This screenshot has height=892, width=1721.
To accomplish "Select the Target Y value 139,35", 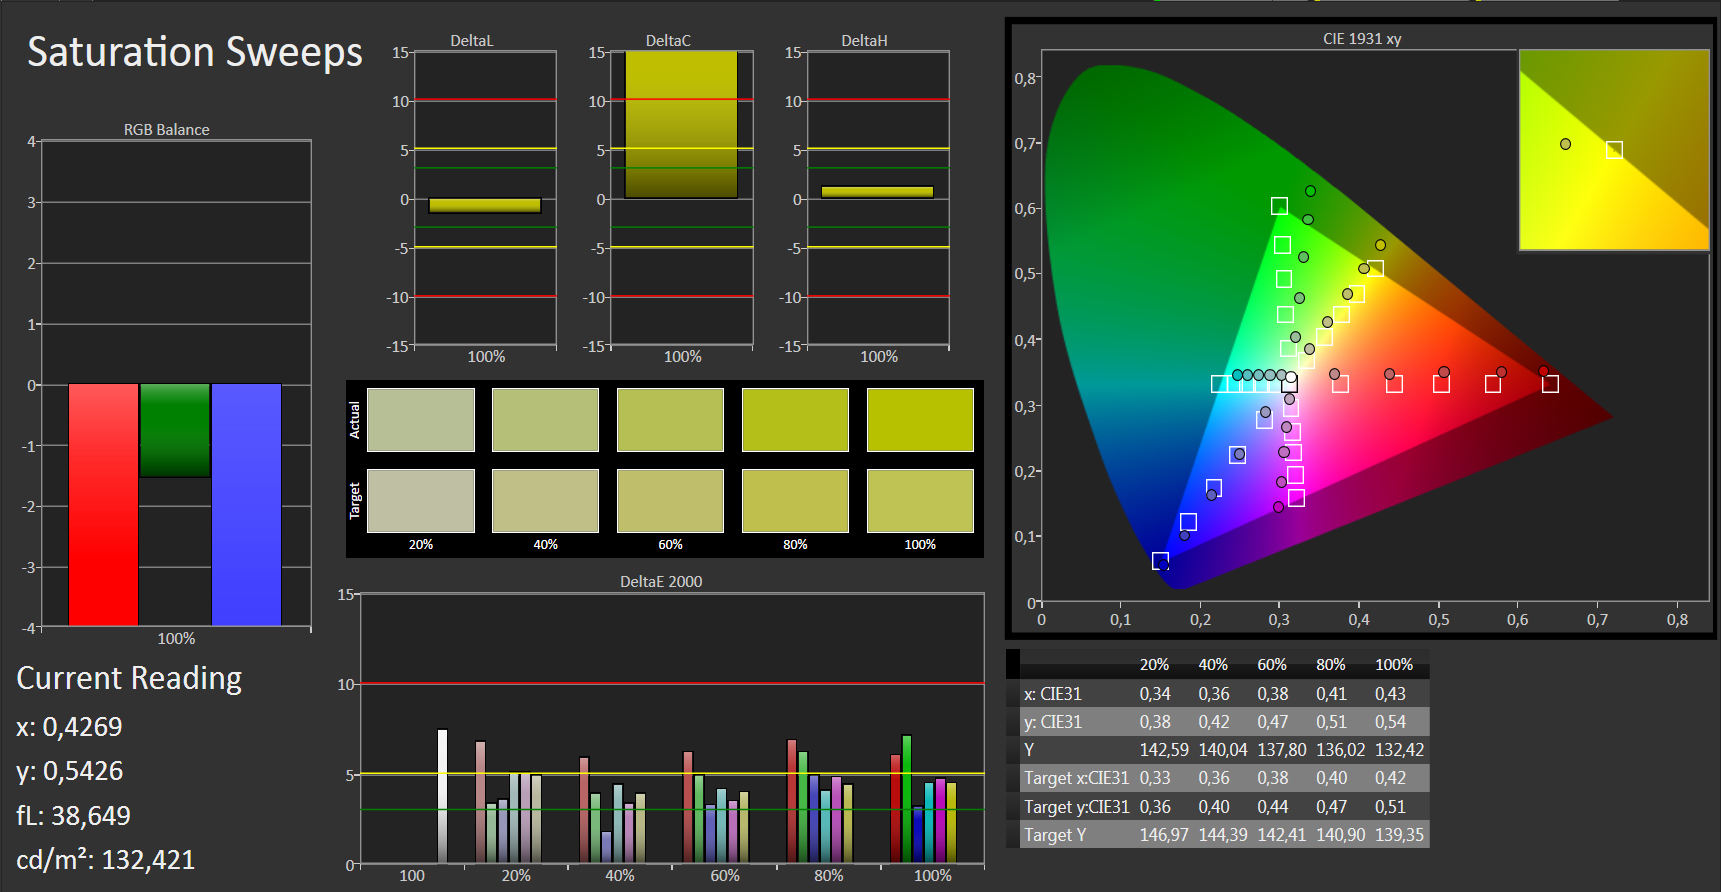I will point(1399,835).
